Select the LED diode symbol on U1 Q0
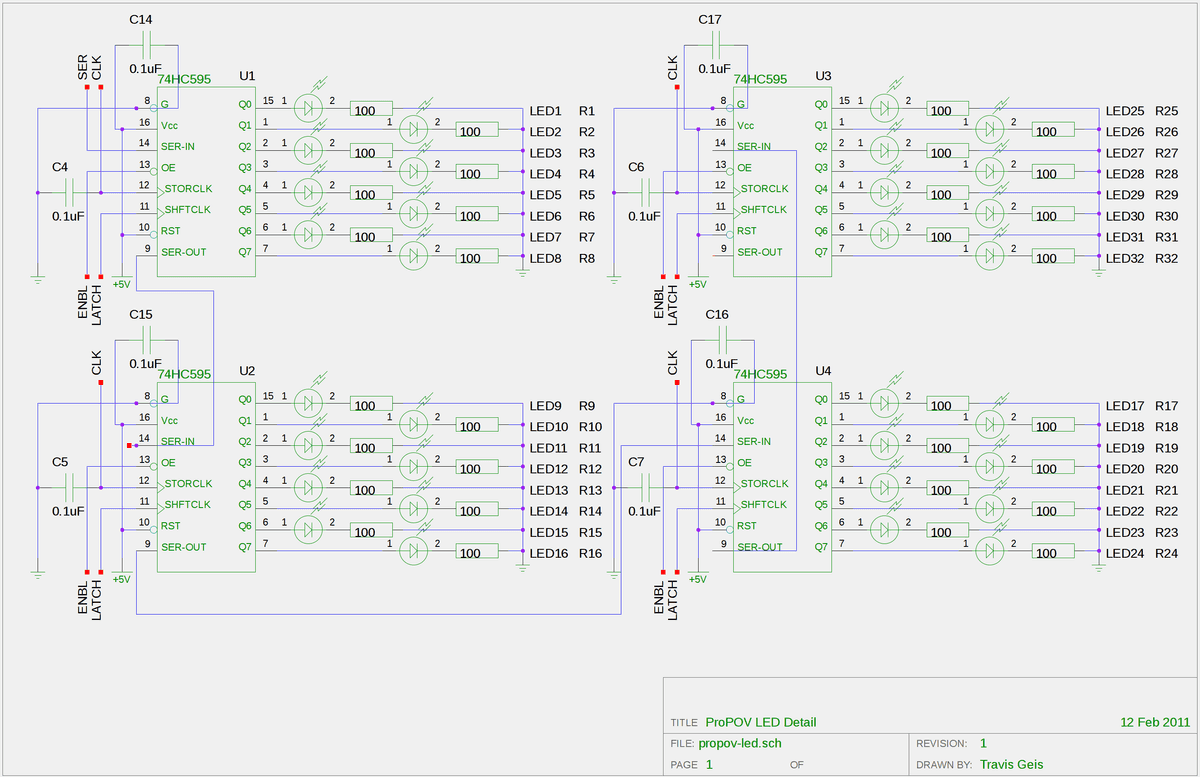Viewport: 1200px width, 777px height. (309, 105)
